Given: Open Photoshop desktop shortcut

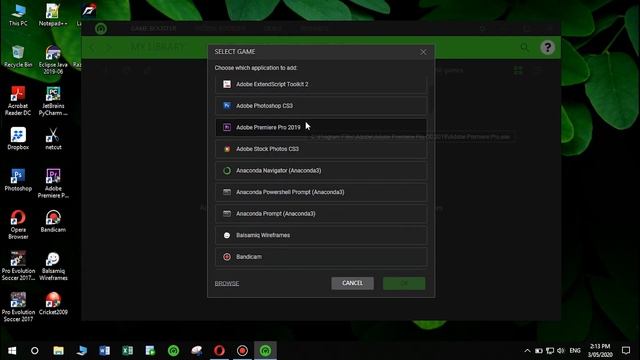Looking at the screenshot, I should click(18, 180).
